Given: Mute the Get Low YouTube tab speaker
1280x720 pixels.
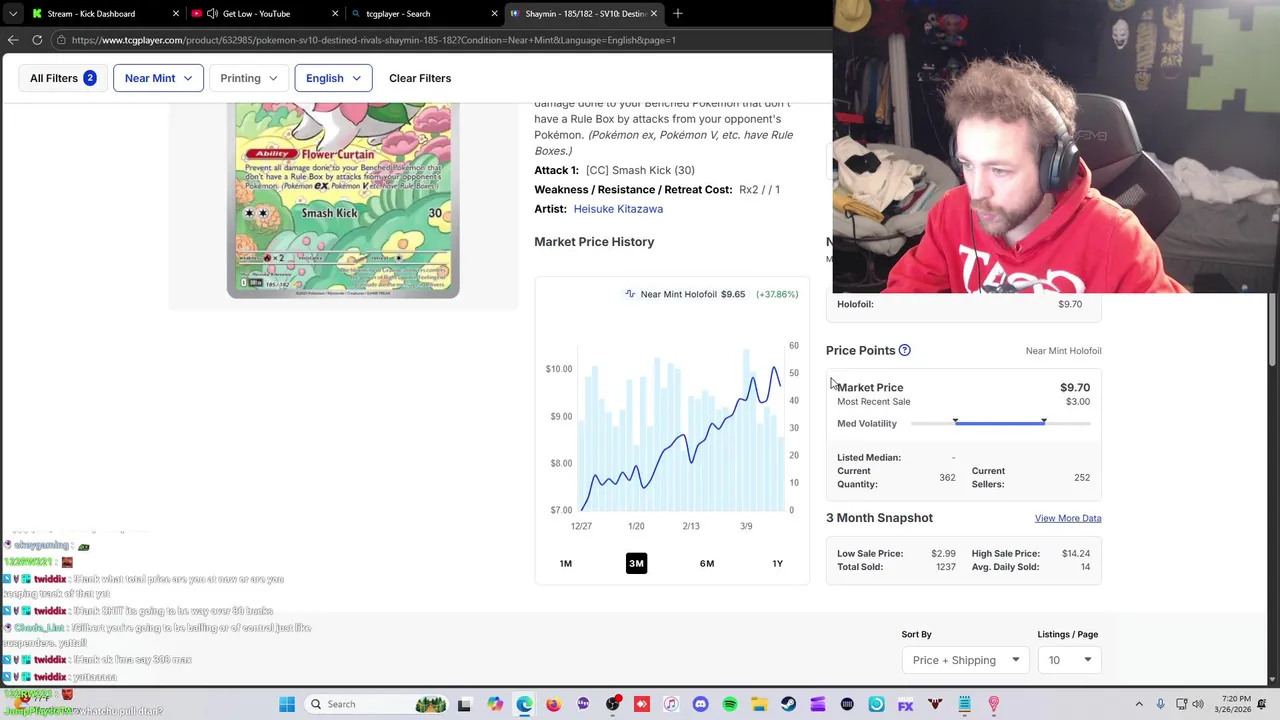Looking at the screenshot, I should 212,13.
